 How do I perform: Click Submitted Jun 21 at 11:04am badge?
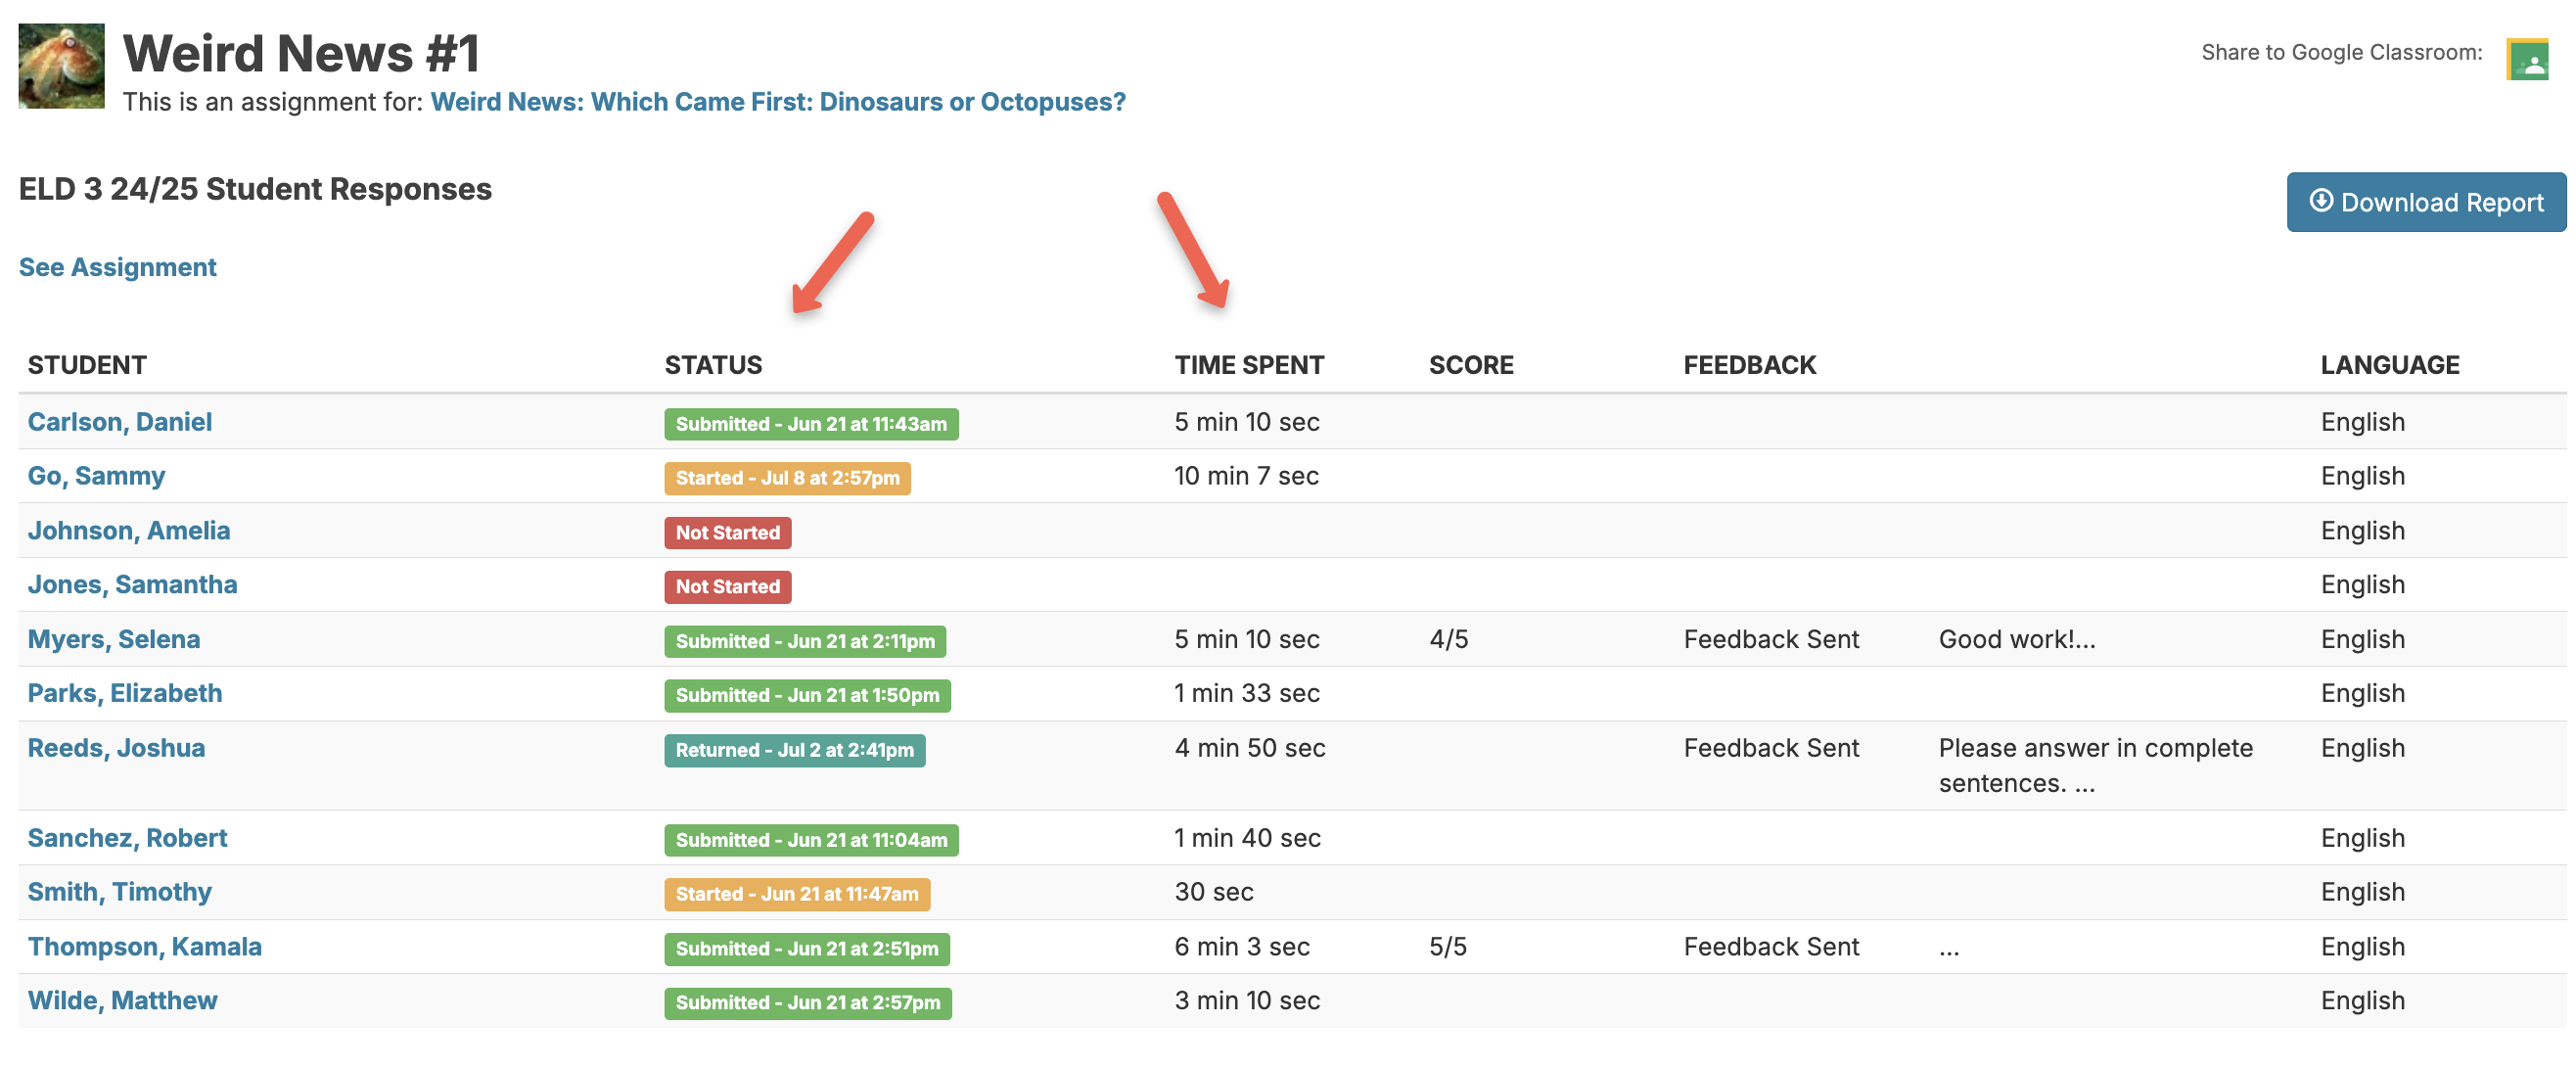[811, 841]
